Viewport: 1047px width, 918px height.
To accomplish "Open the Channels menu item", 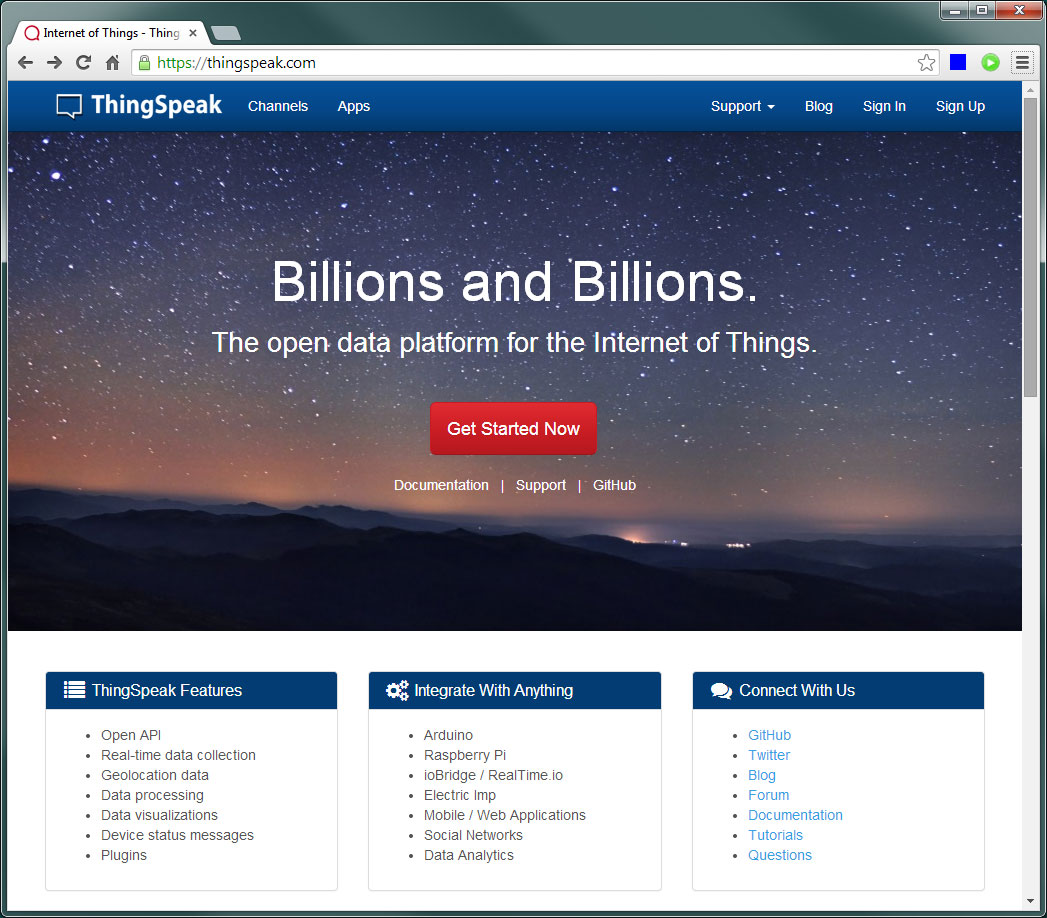I will [x=278, y=106].
